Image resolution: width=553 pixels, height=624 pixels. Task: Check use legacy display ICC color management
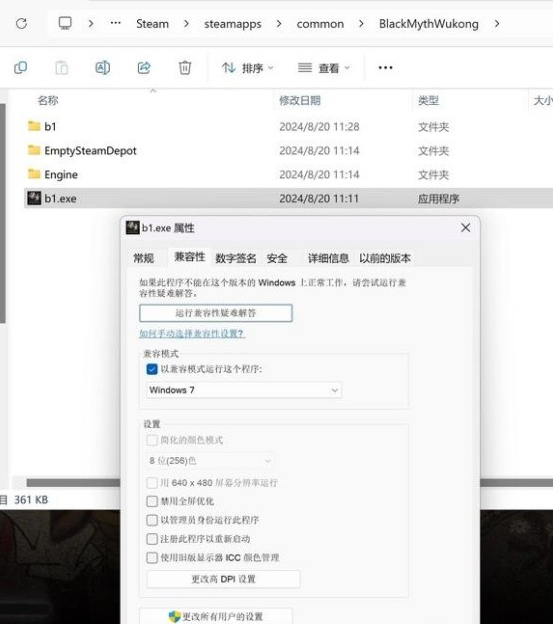(x=152, y=558)
